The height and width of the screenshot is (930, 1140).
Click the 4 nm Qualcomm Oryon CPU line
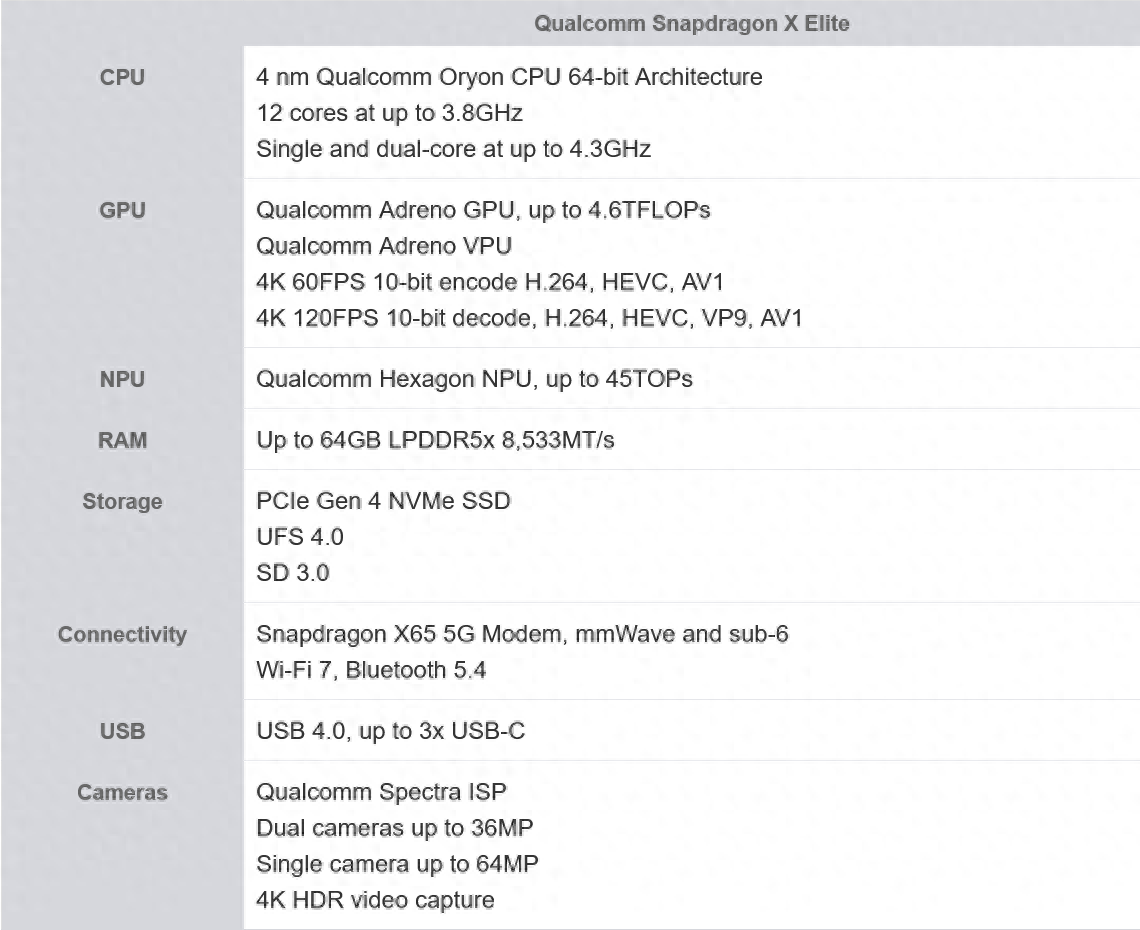click(509, 77)
